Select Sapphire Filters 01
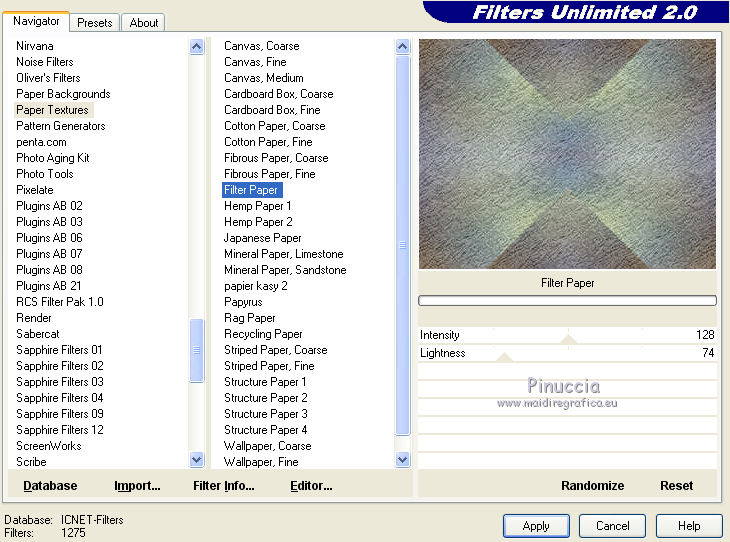The width and height of the screenshot is (730, 542). 59,350
